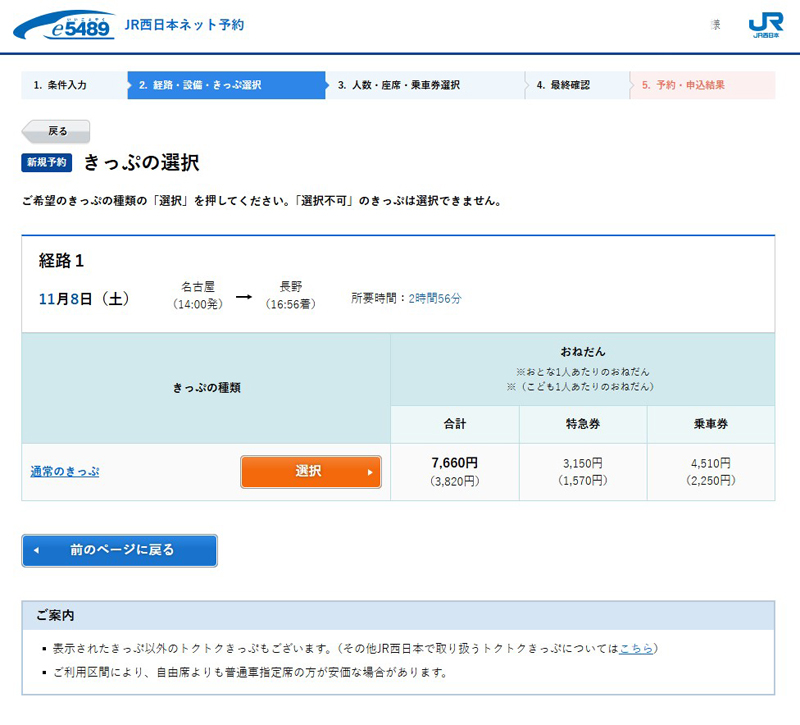800x725 pixels.
Task: Open step 3 人数・座席・乗車券選択
Action: [x=424, y=85]
